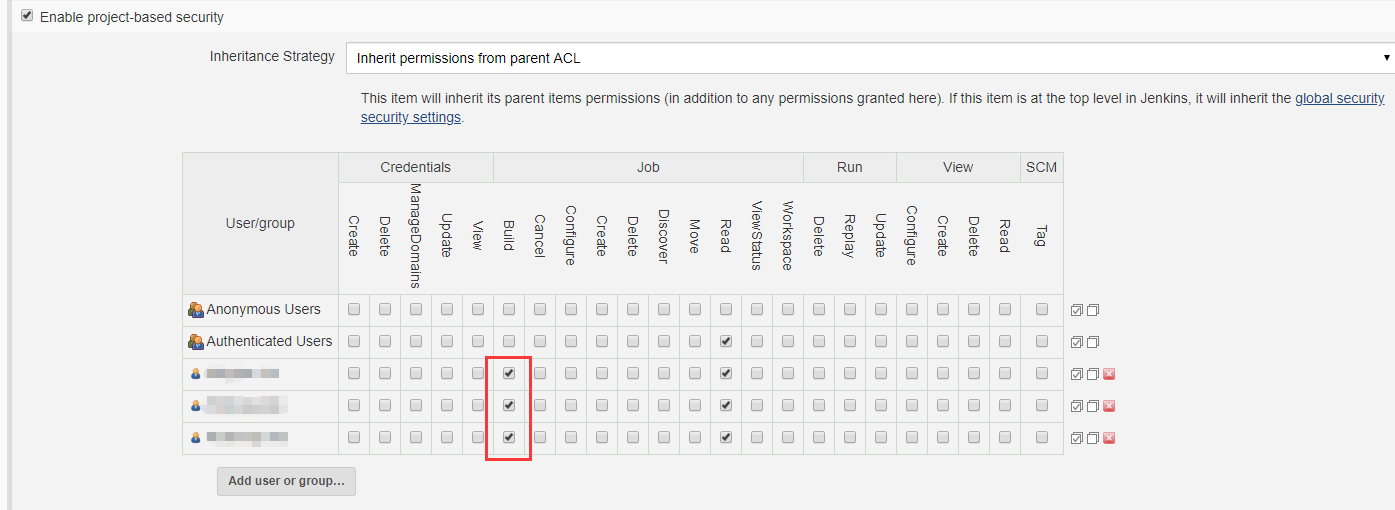The height and width of the screenshot is (510, 1395).
Task: Unselect all permissions for Authenticated Users row
Action: click(1092, 342)
